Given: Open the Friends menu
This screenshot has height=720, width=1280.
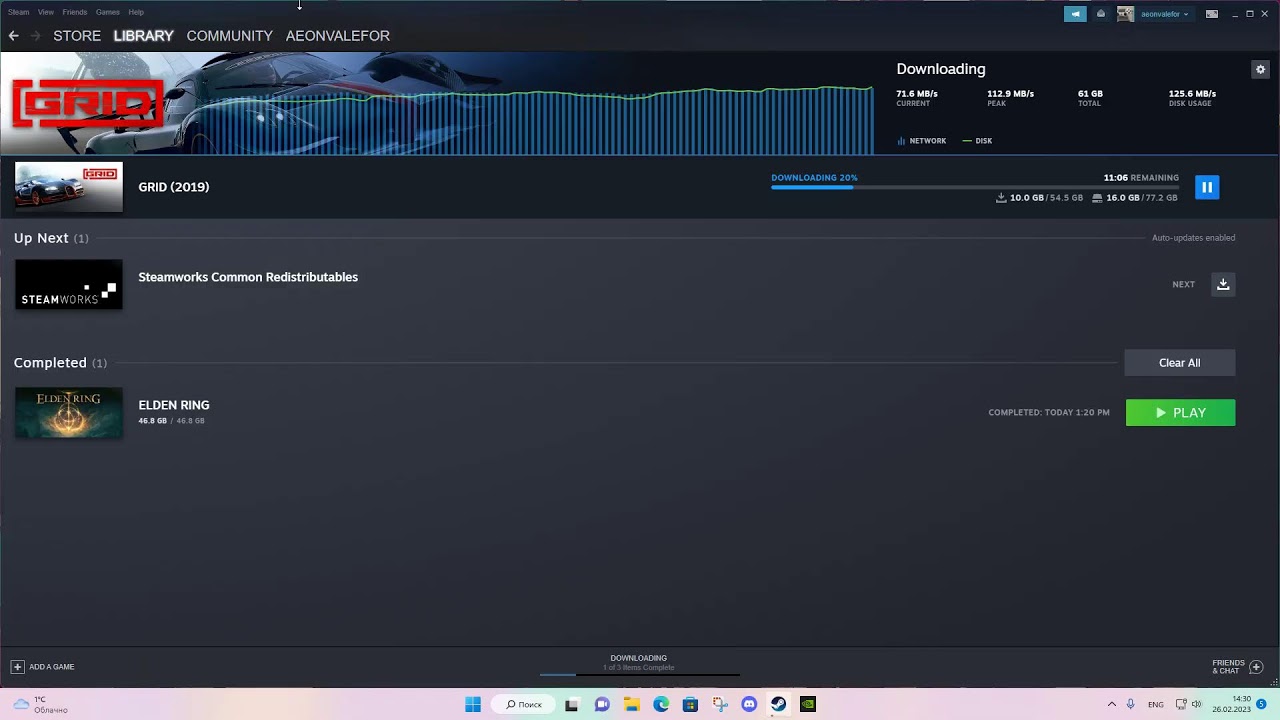Looking at the screenshot, I should pos(75,12).
